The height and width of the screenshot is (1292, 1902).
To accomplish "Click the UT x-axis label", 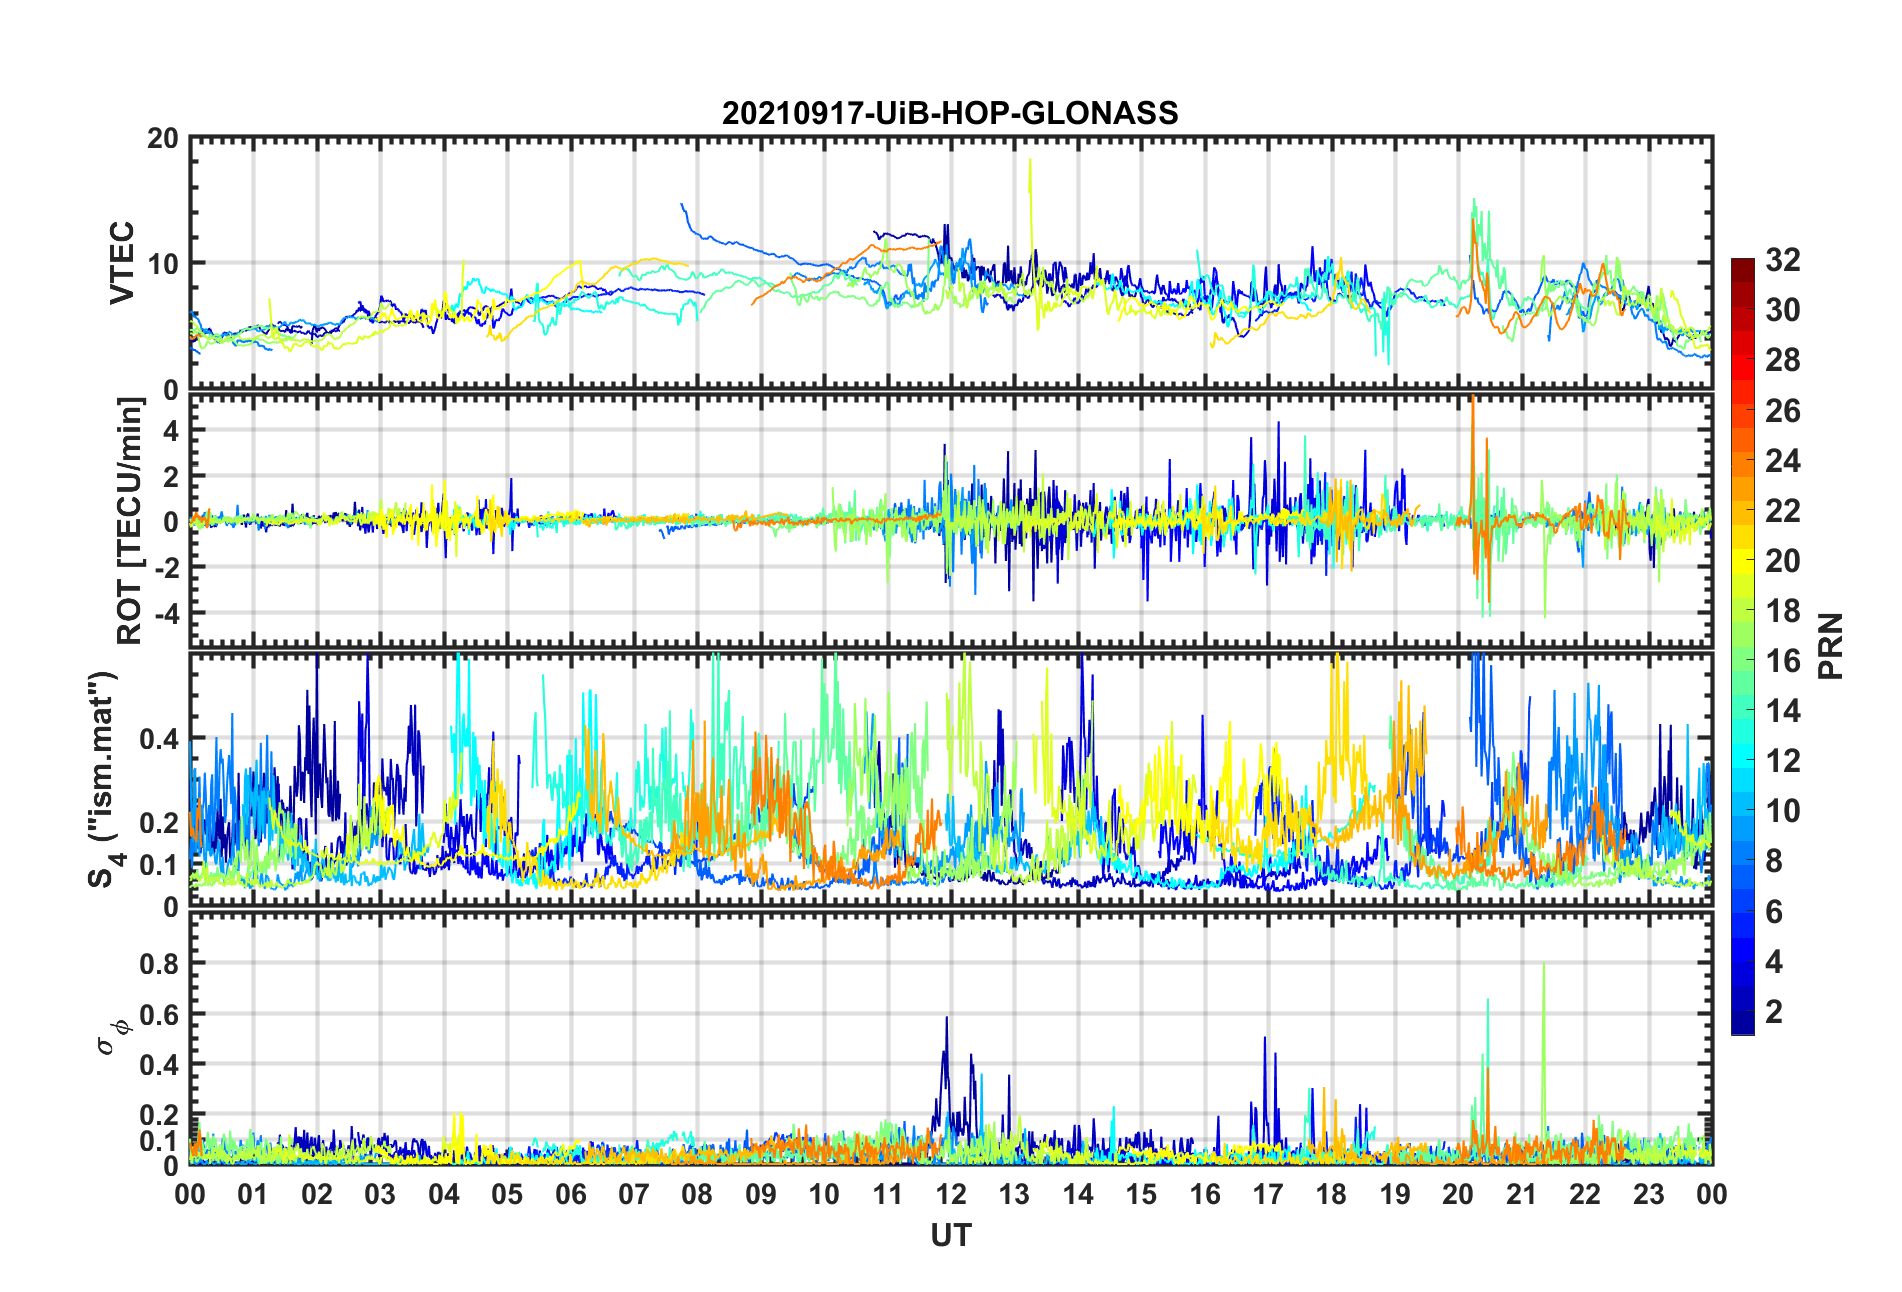I will tap(950, 1236).
